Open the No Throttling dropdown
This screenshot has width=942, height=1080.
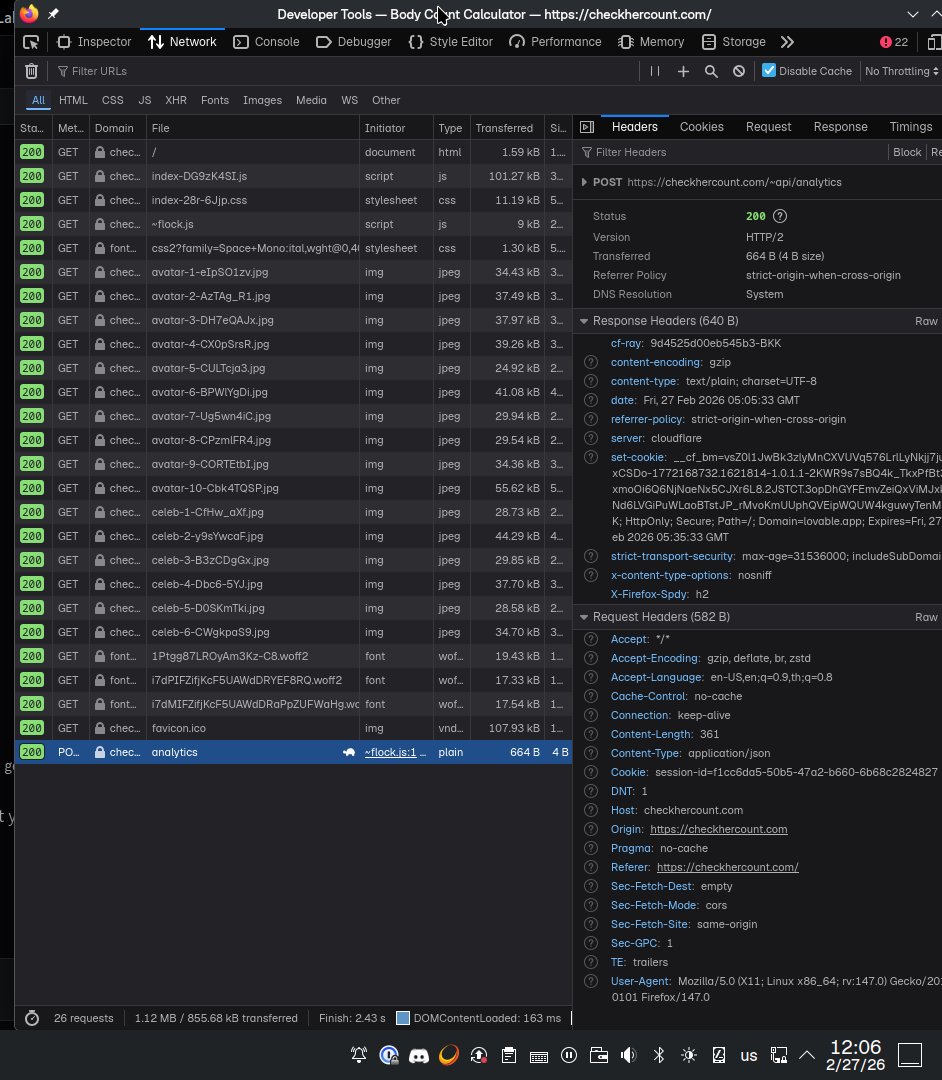tap(901, 71)
